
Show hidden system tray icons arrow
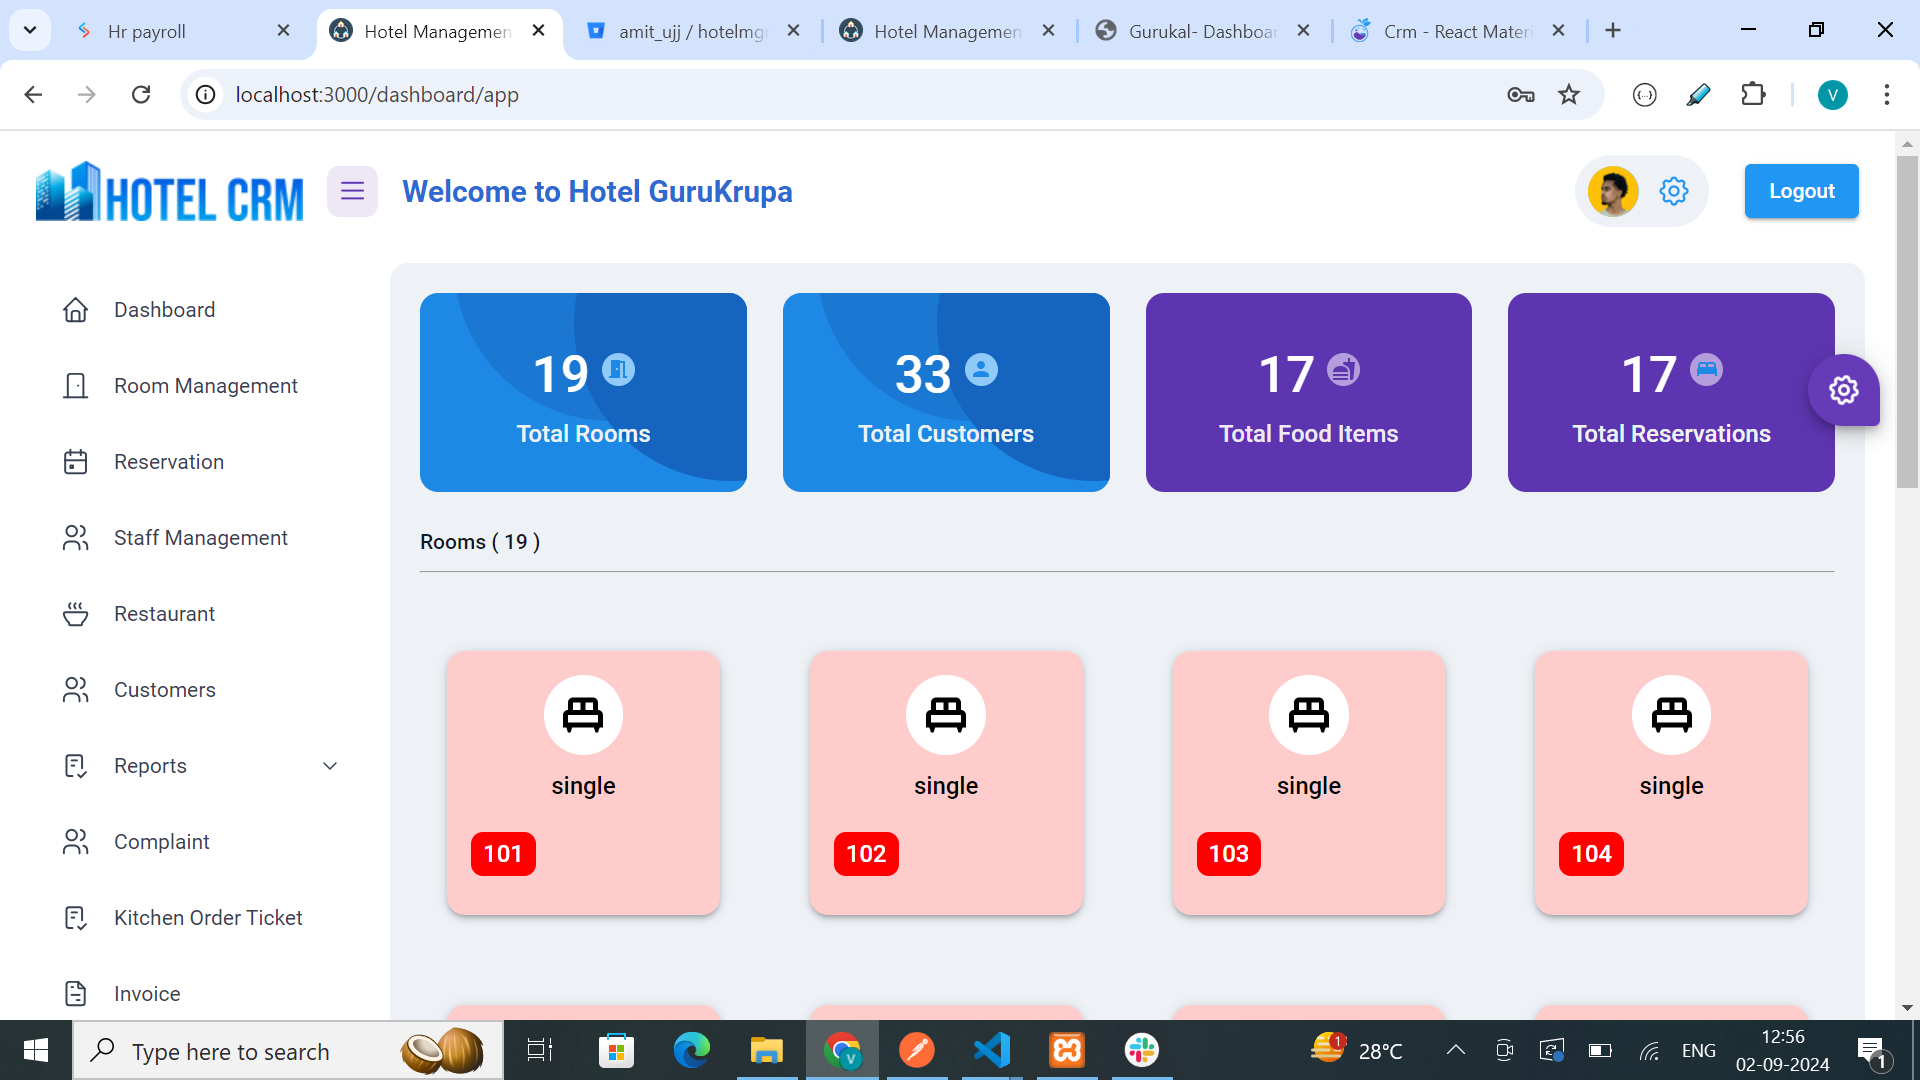1456,1050
